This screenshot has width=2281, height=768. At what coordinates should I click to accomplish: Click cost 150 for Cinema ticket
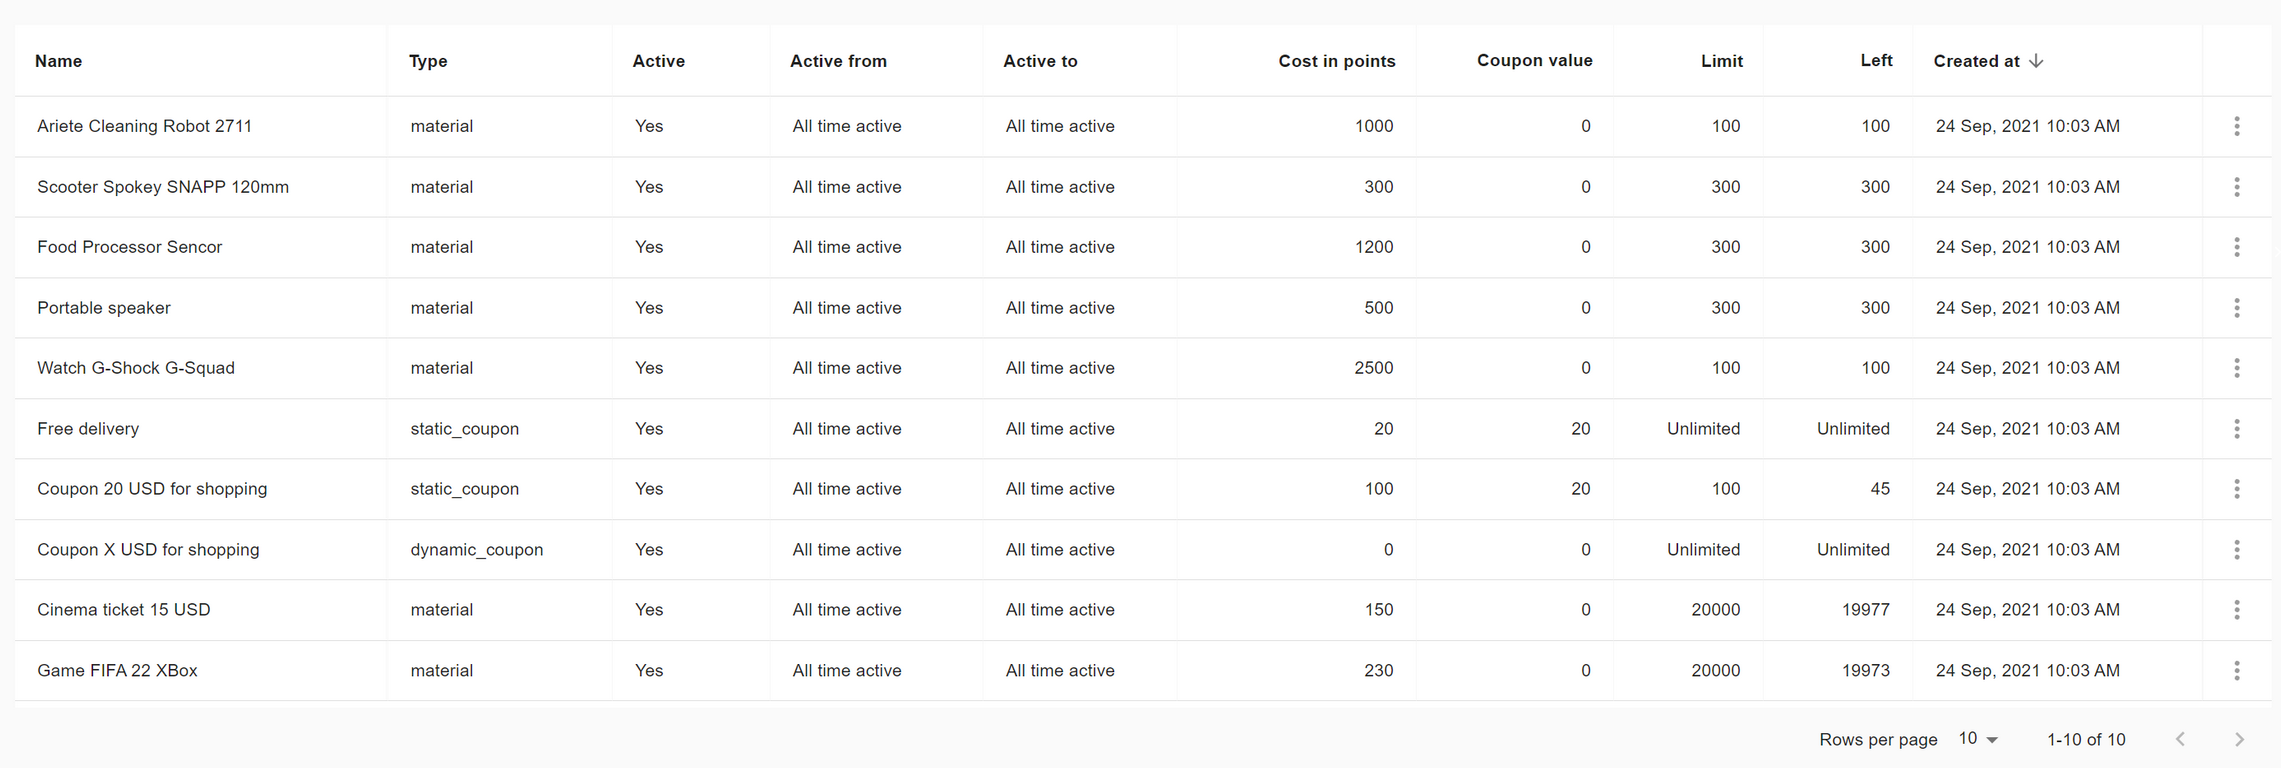point(1379,610)
